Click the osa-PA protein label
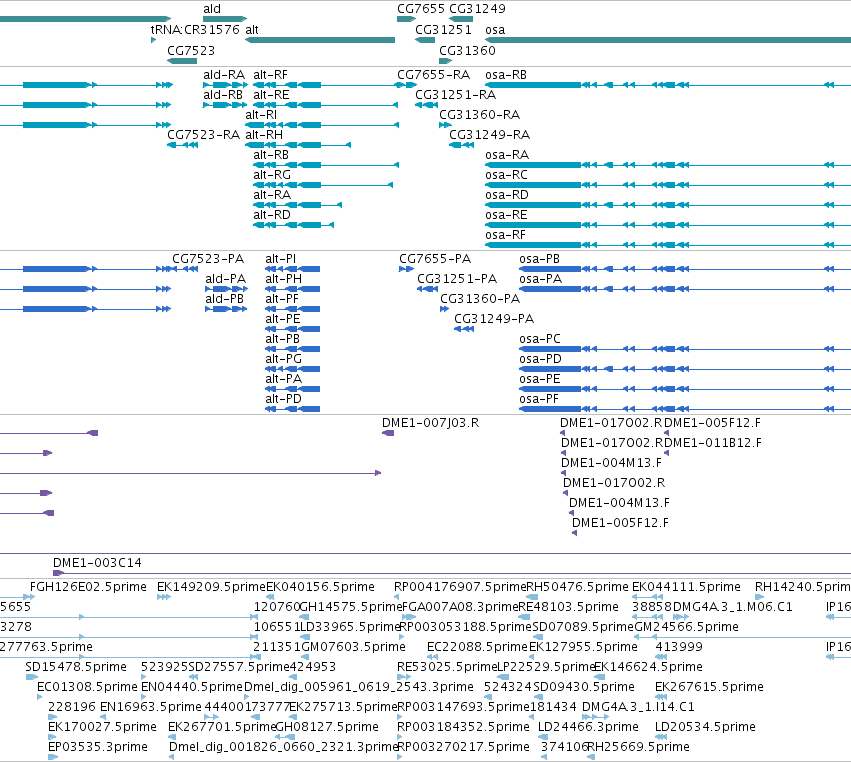Screen dimensions: 851x762 (540, 279)
